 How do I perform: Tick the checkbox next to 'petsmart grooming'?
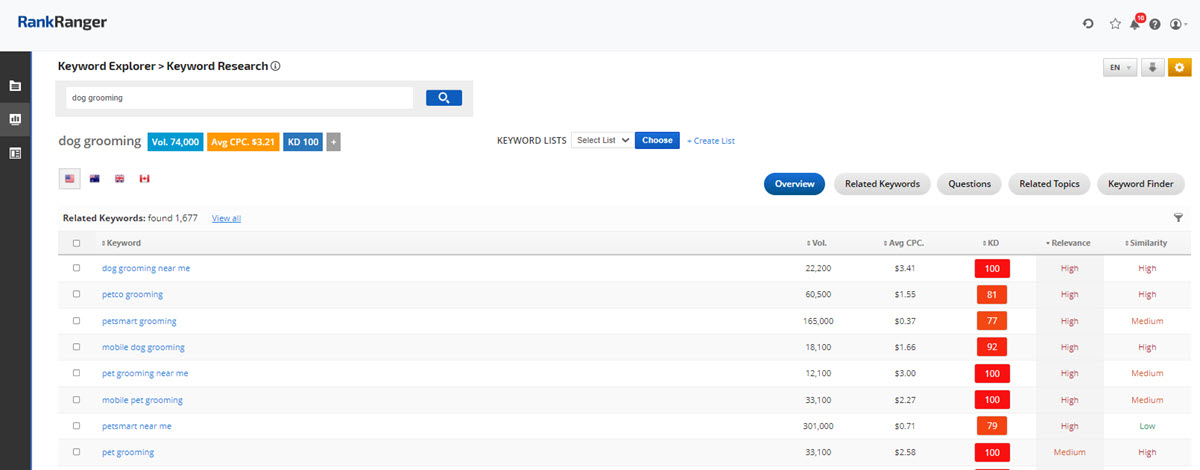(77, 321)
